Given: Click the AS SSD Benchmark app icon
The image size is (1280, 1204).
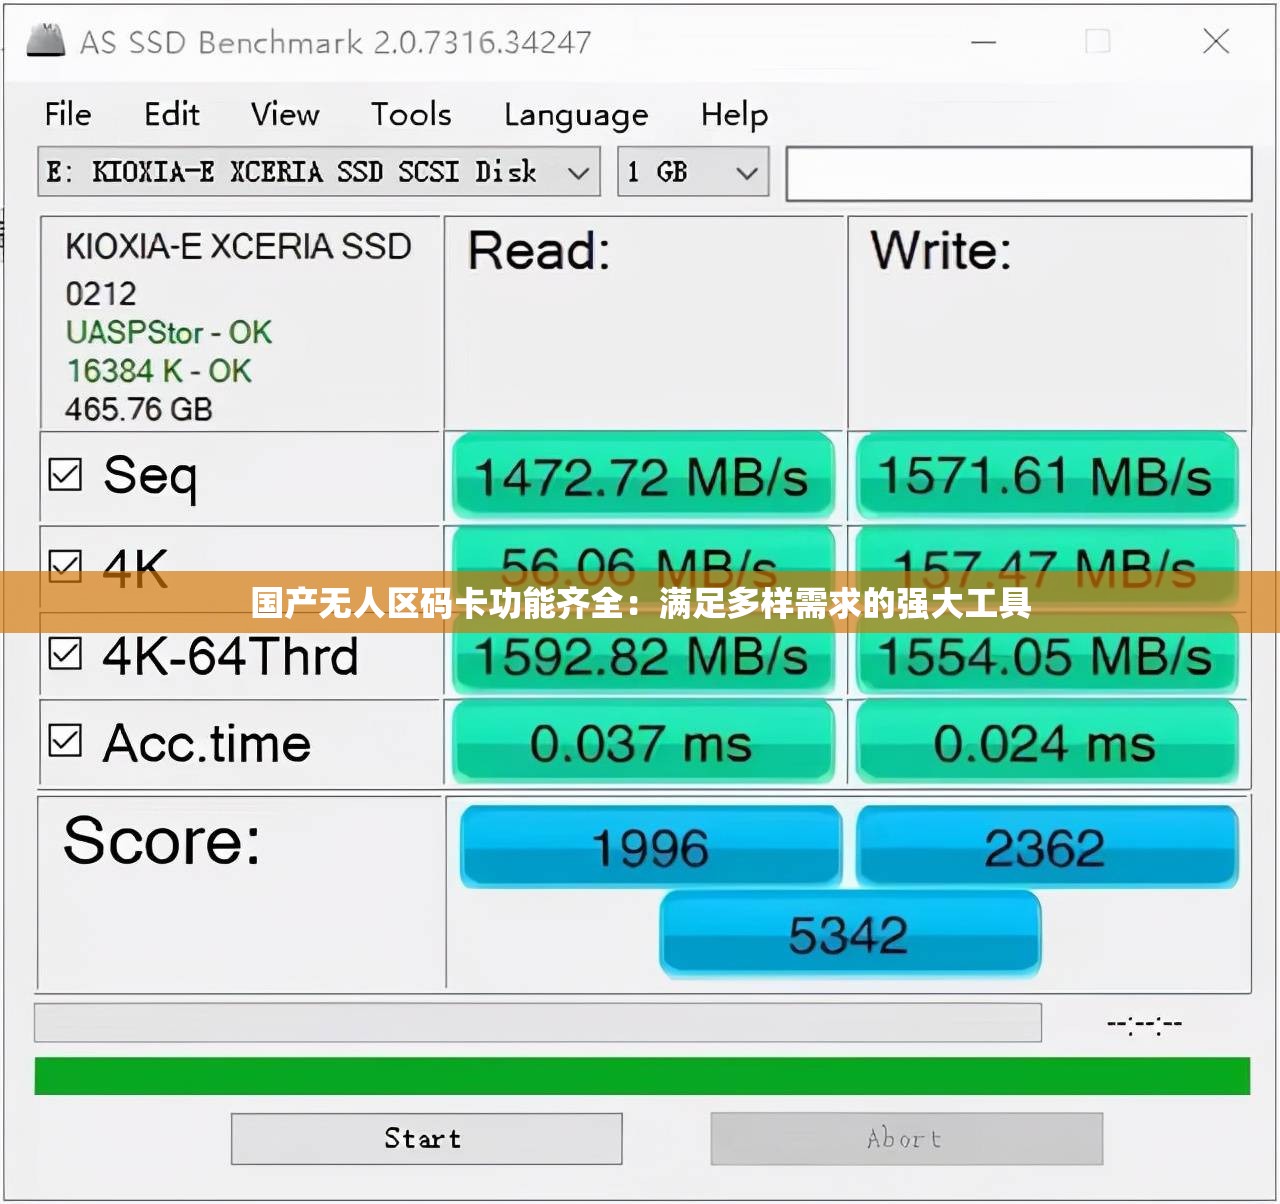Looking at the screenshot, I should (x=45, y=41).
